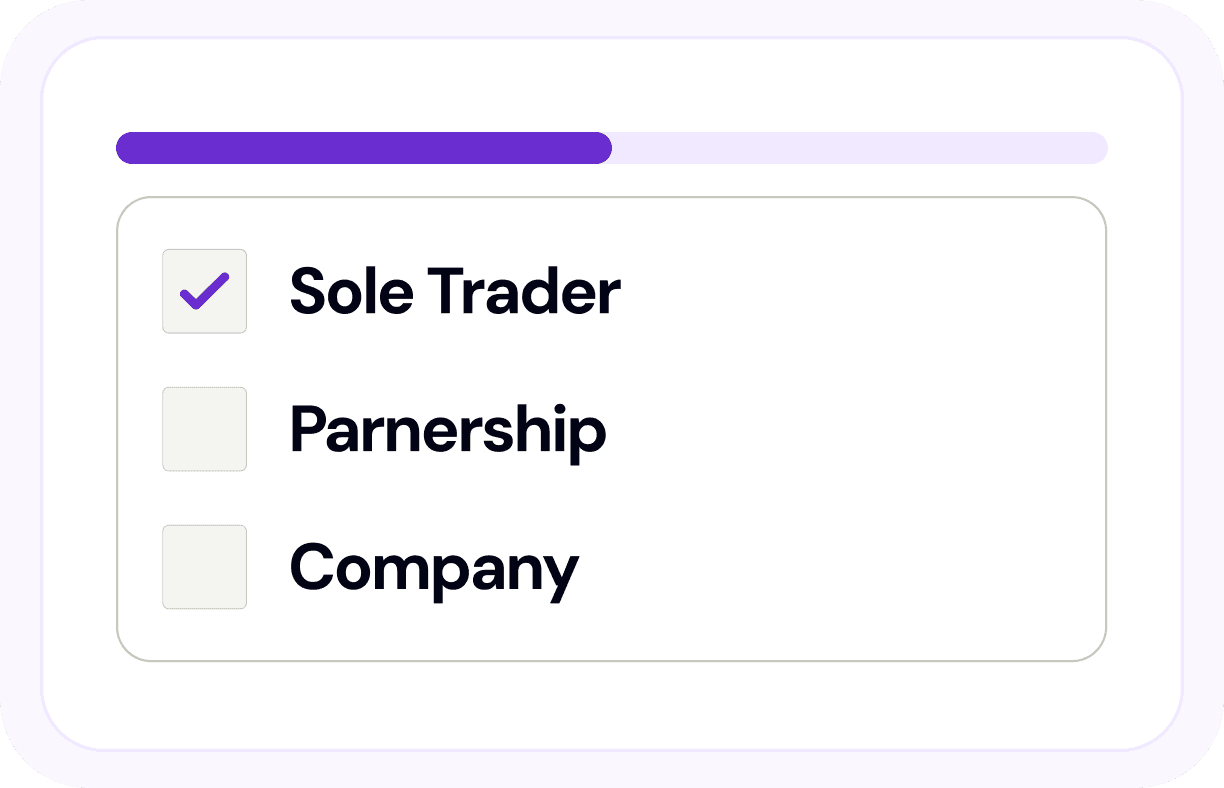The image size is (1224, 788).
Task: Click the unfilled light progress track
Action: (x=860, y=148)
